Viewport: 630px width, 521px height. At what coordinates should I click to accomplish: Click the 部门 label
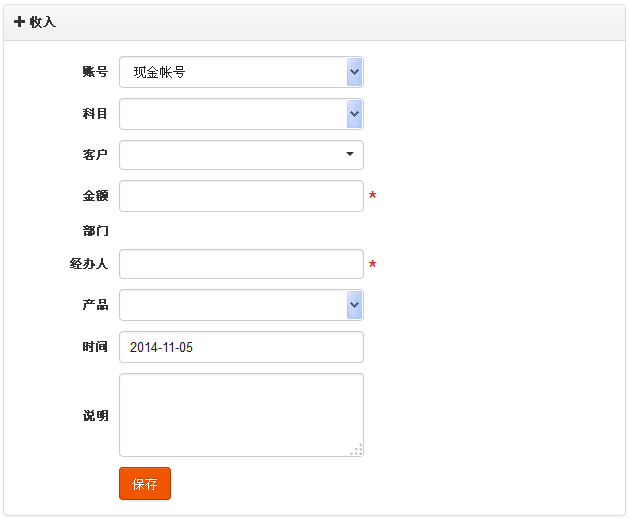click(96, 231)
